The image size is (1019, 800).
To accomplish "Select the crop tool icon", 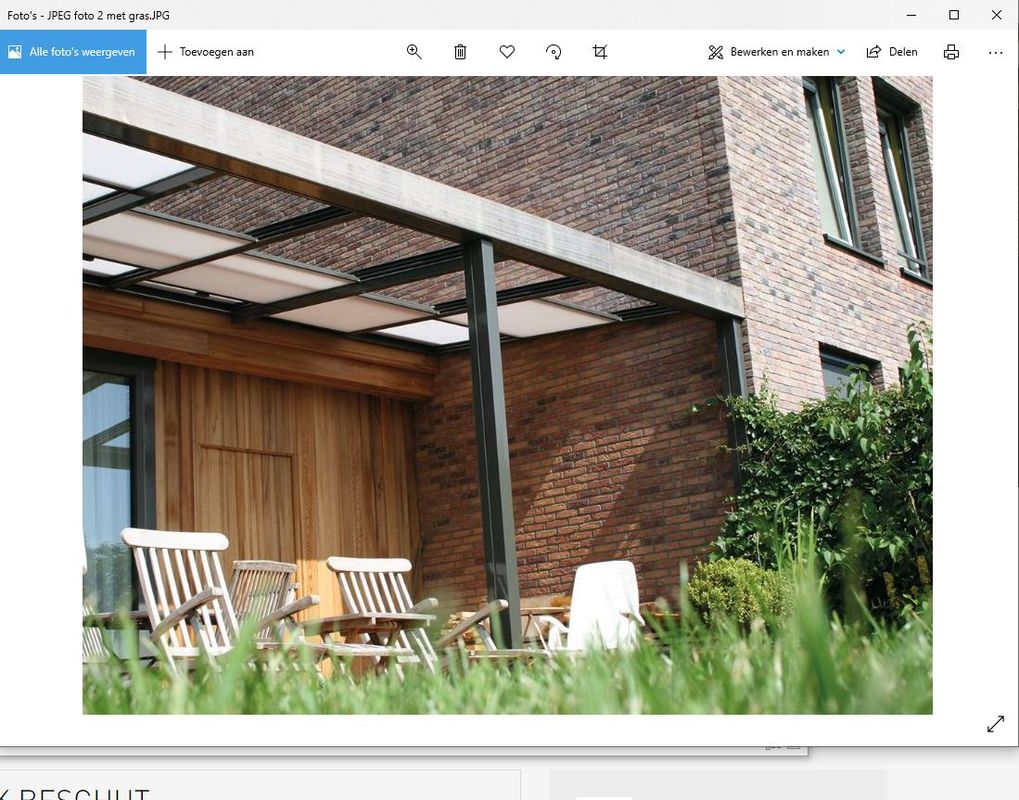I will click(600, 52).
